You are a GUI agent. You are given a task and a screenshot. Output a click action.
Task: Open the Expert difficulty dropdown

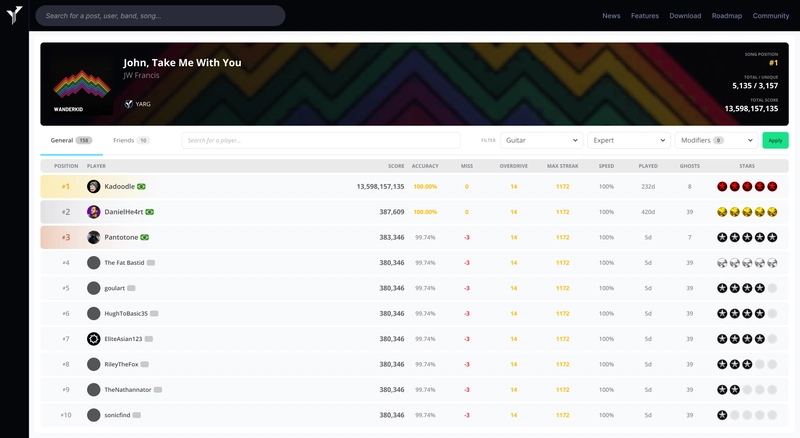(x=629, y=140)
